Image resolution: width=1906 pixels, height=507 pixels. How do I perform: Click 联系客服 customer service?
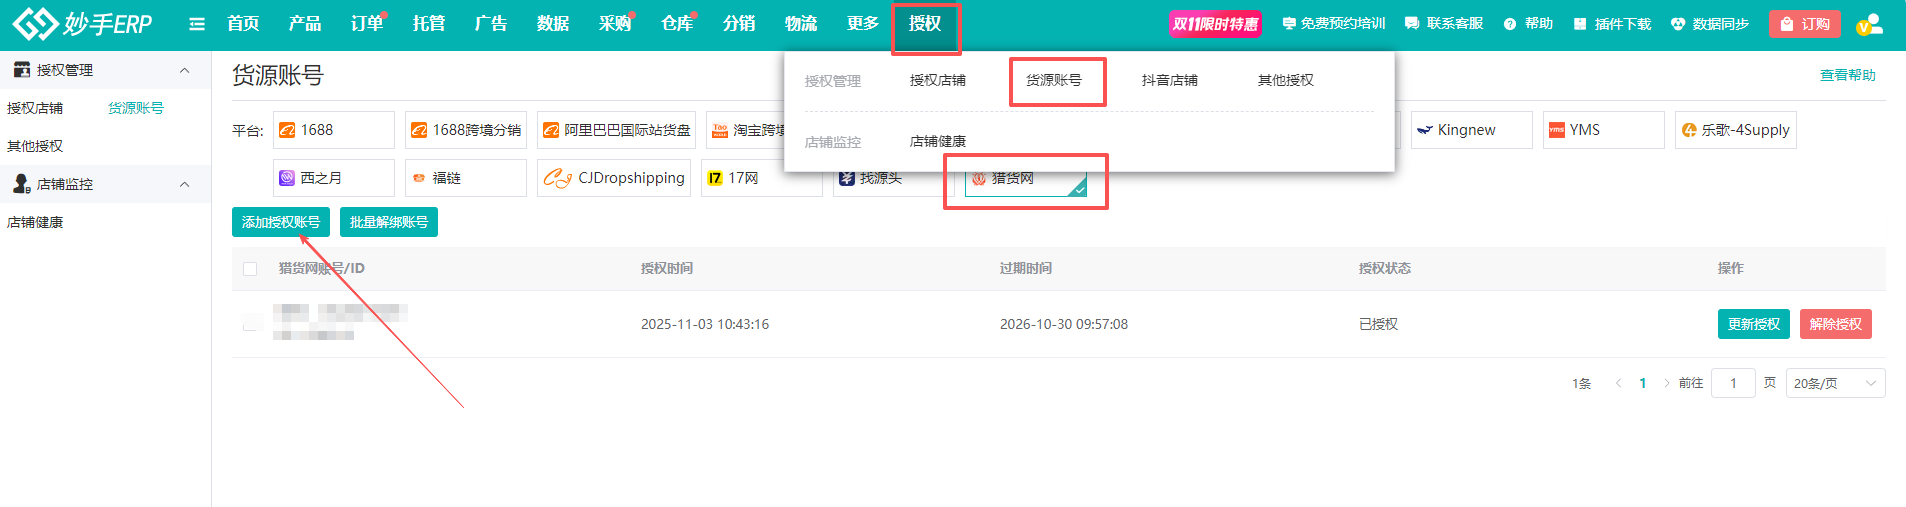[x=1443, y=24]
